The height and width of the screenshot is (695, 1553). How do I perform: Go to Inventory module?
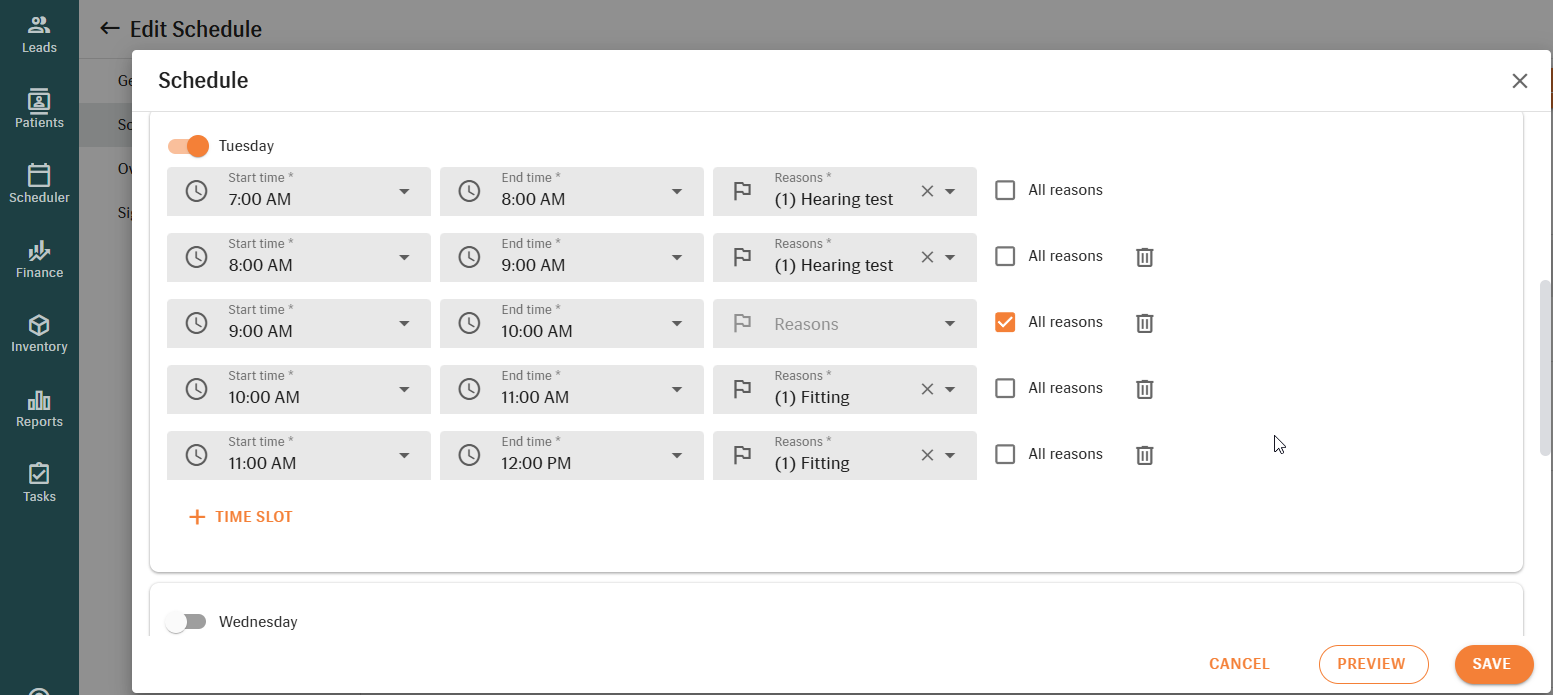point(39,333)
